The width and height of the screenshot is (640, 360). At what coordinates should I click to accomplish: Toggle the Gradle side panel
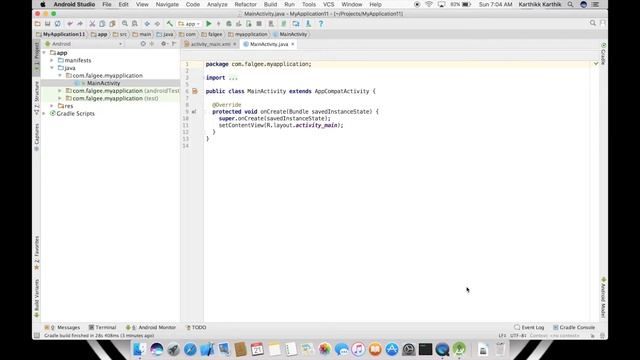click(603, 53)
